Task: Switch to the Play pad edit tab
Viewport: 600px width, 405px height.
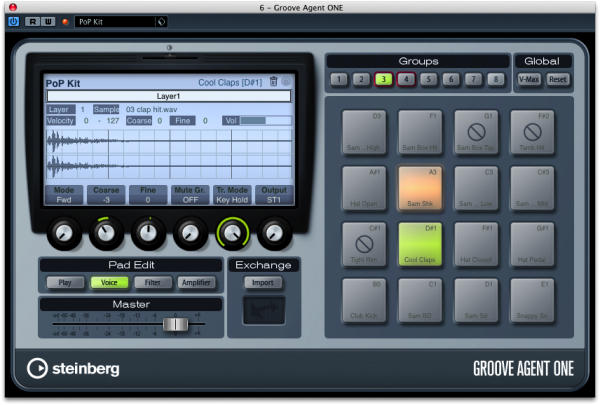Action: [65, 283]
